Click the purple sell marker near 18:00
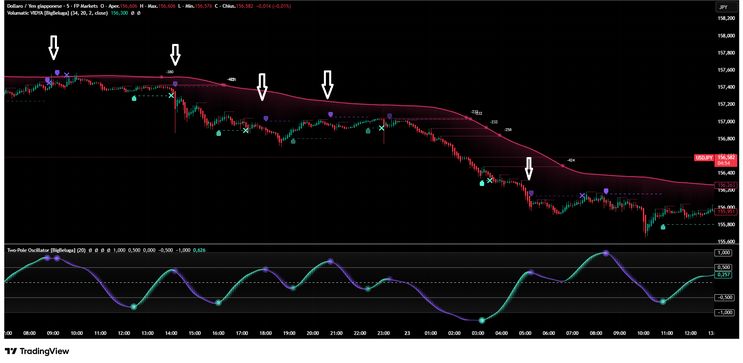 265,118
